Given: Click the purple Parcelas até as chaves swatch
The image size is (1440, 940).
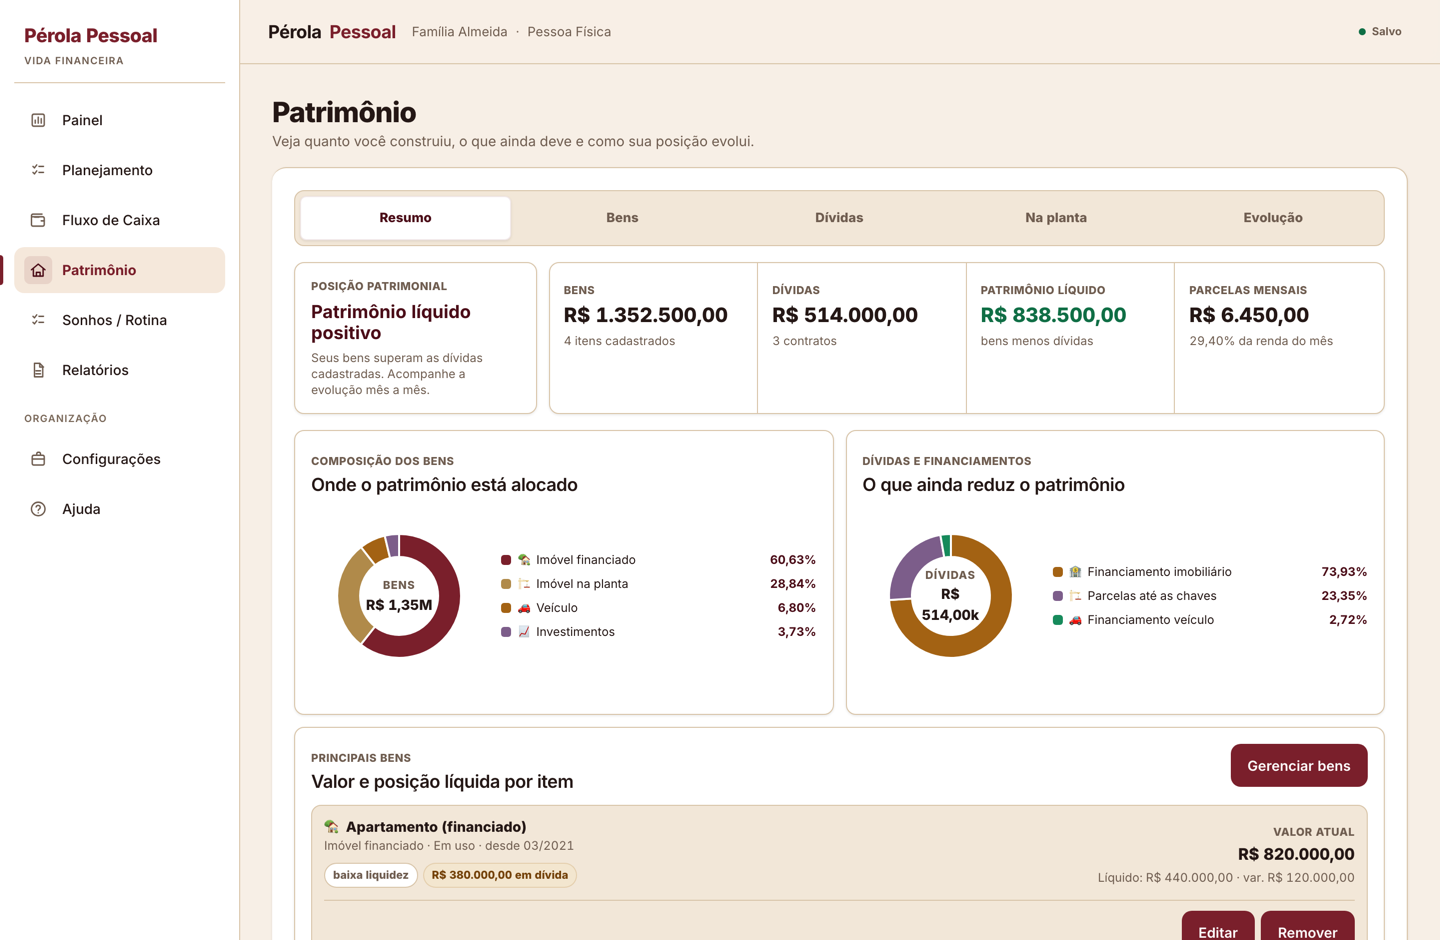Looking at the screenshot, I should tap(1058, 596).
